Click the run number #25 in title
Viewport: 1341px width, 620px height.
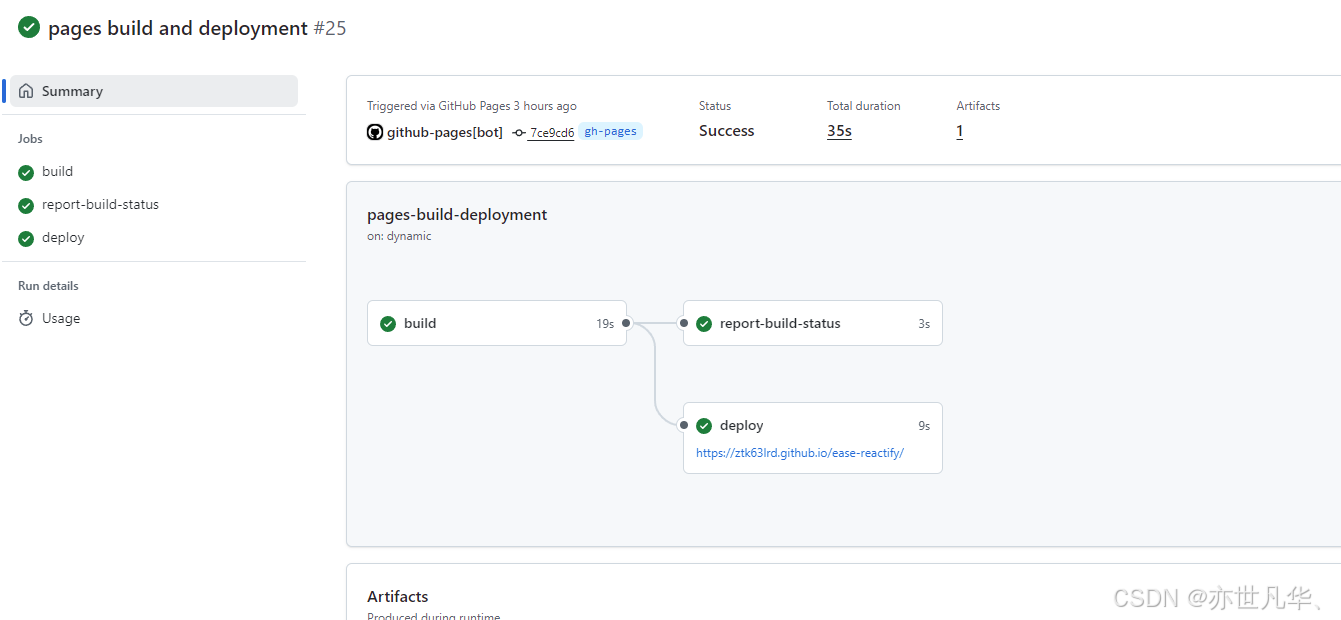(x=330, y=28)
